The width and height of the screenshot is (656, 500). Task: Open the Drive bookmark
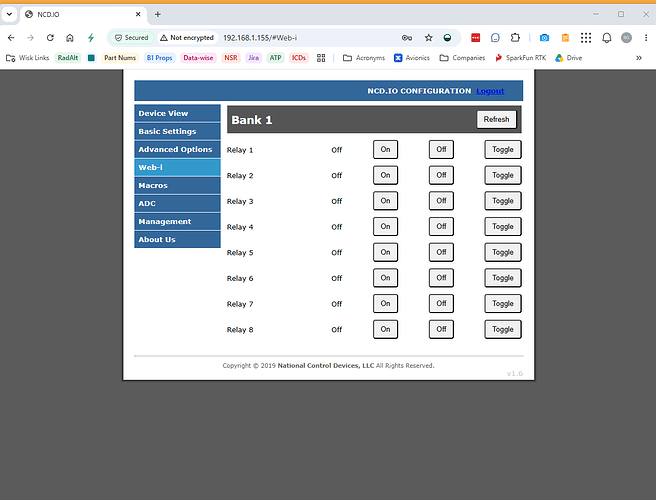click(x=569, y=58)
